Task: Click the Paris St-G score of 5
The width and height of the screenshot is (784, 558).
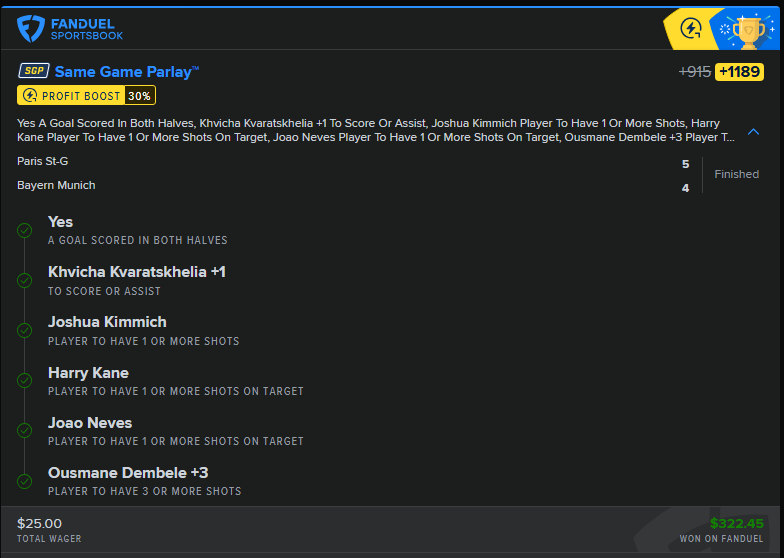Action: (x=685, y=164)
